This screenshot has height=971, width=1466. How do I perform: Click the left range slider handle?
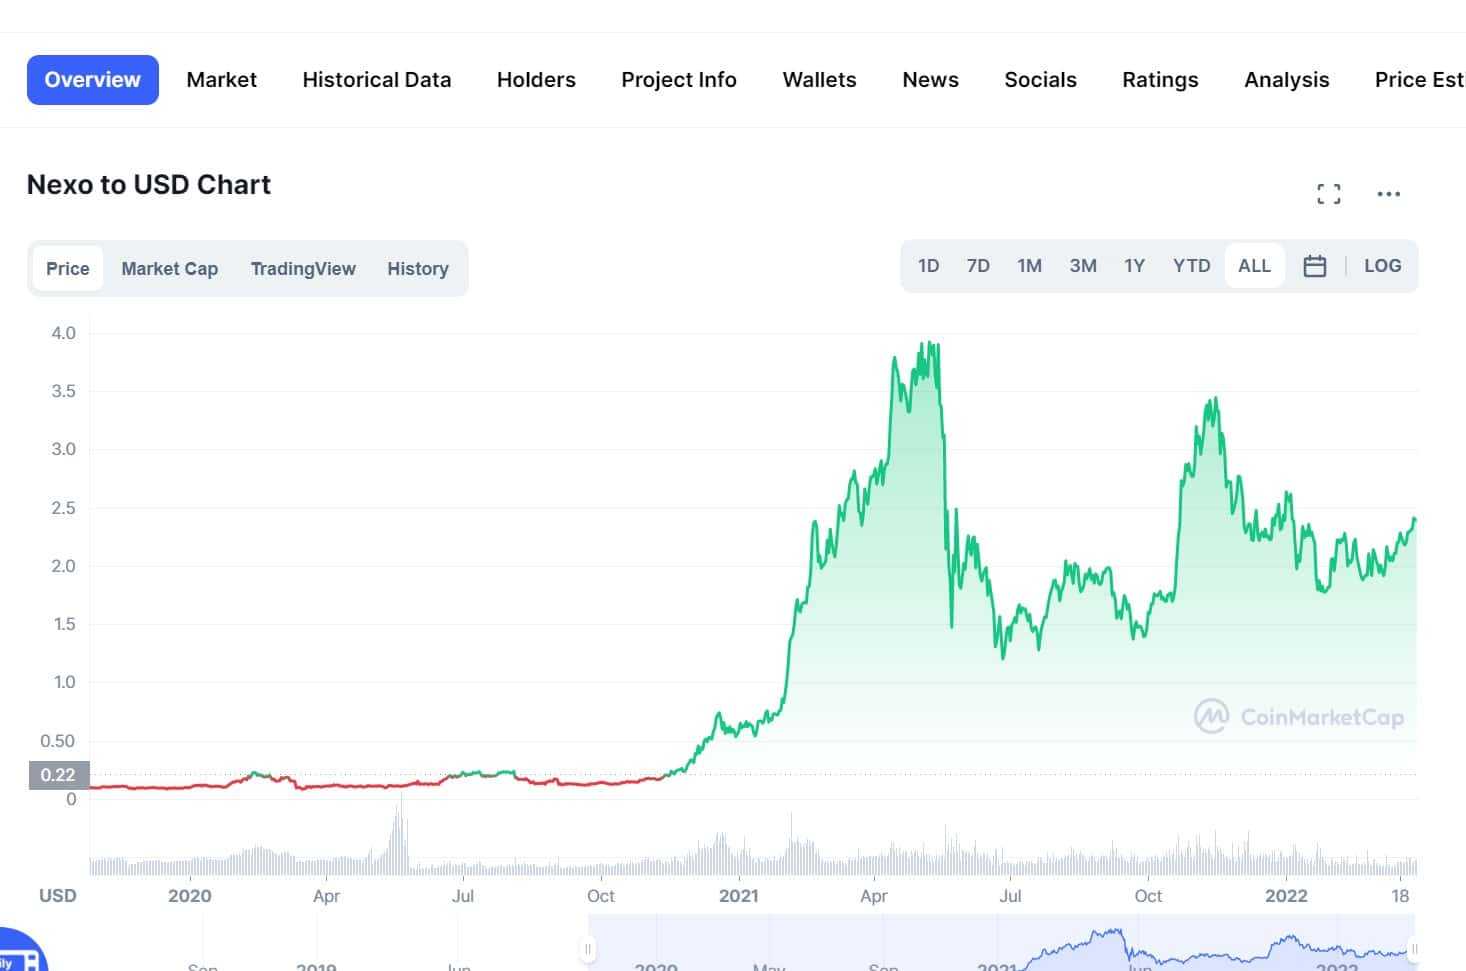[588, 948]
